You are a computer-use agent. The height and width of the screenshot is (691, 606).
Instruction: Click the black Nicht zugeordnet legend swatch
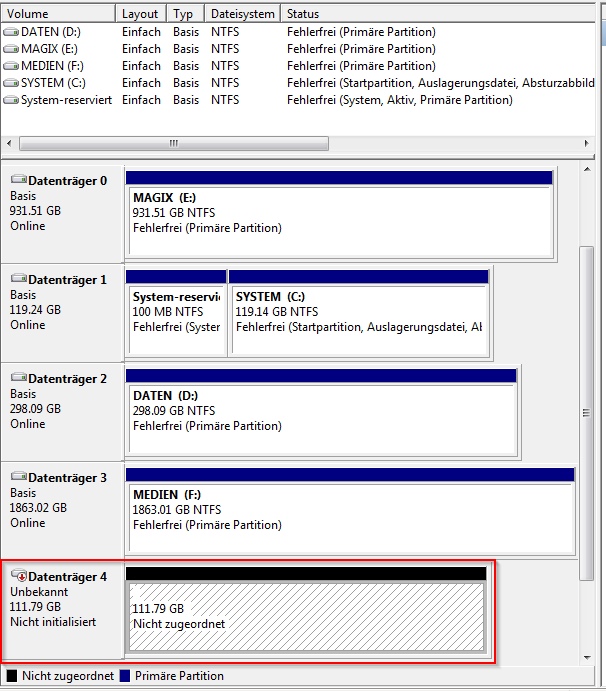12,676
